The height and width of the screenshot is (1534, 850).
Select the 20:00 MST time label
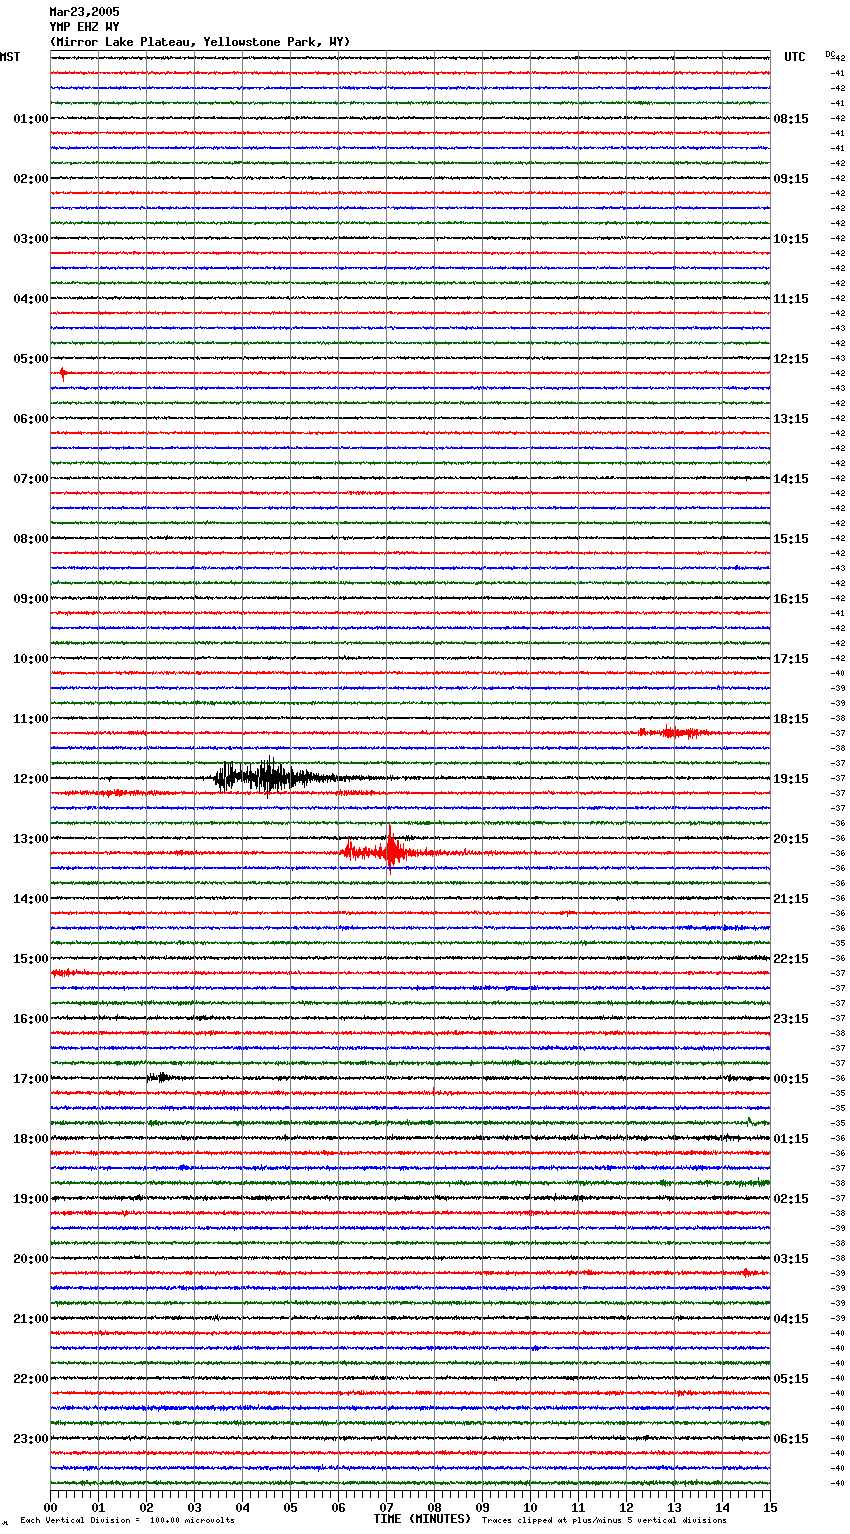coord(31,1259)
